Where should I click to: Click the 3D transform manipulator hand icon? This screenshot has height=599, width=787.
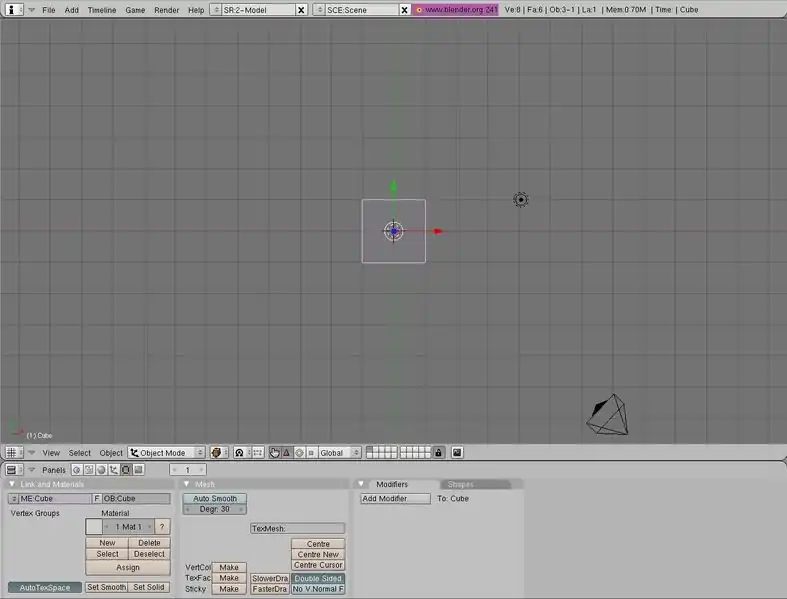coord(274,453)
